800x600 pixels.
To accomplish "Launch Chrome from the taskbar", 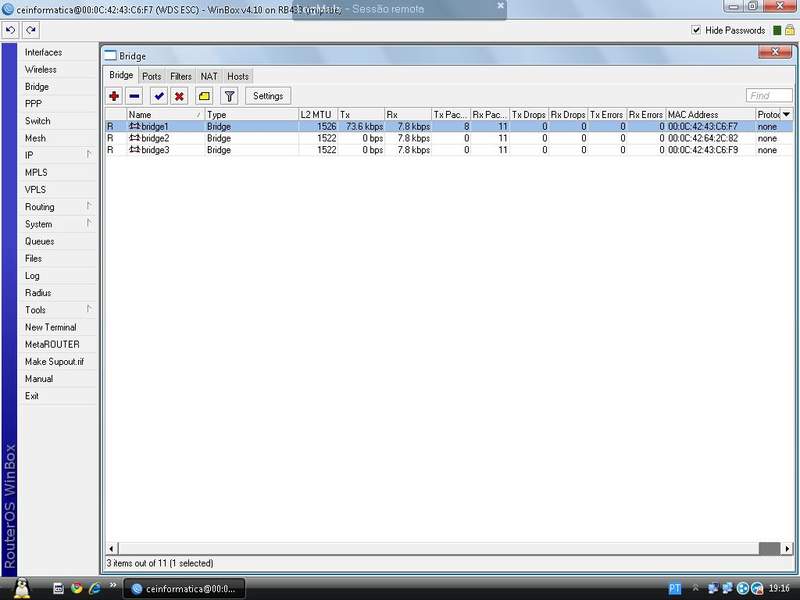I will coord(77,588).
